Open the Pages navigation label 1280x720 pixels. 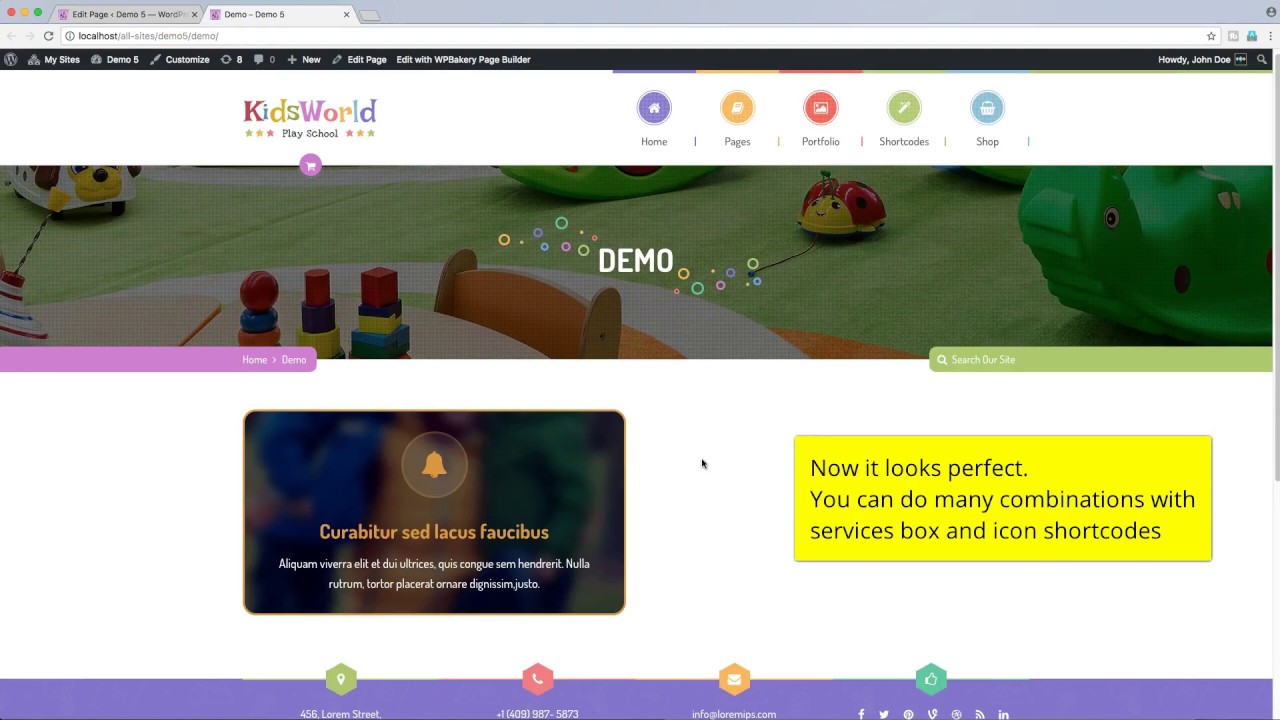click(x=737, y=141)
